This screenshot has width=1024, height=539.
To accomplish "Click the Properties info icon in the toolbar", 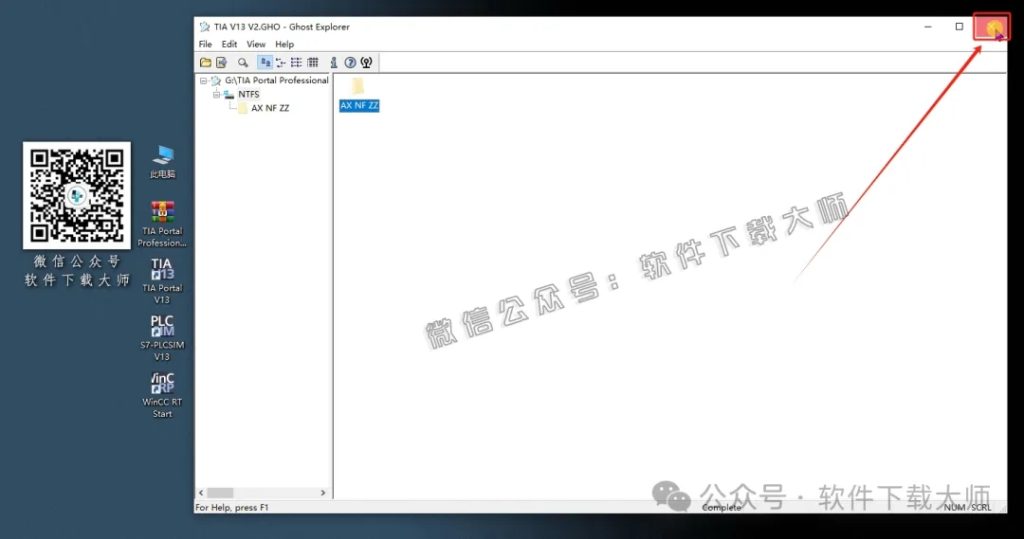I will (334, 63).
